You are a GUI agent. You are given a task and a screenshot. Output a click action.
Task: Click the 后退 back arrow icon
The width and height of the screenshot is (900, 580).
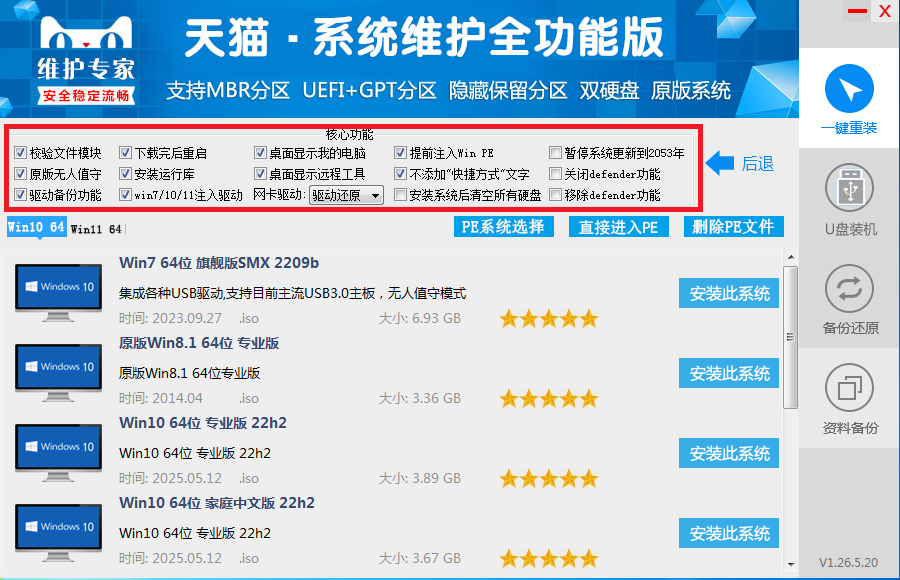coord(720,163)
